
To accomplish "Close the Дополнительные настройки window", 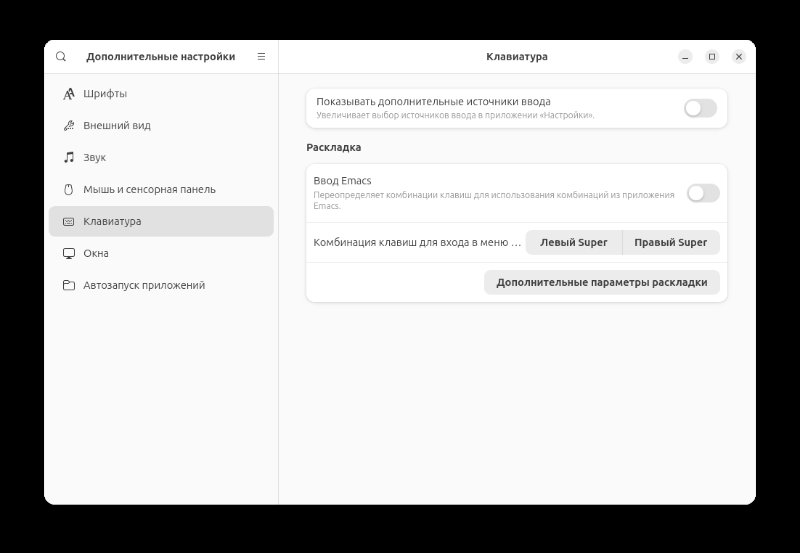I will click(739, 57).
